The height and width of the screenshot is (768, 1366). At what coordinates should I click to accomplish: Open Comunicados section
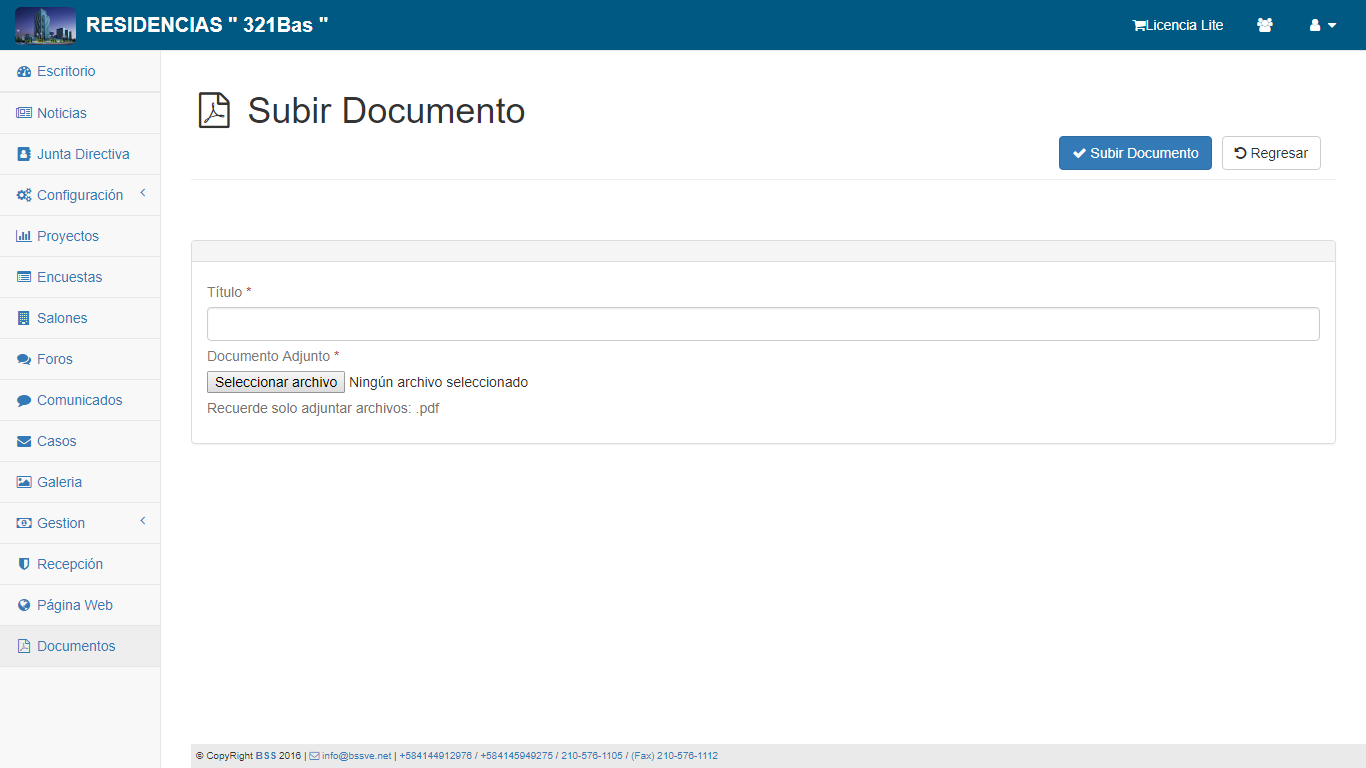coord(79,400)
